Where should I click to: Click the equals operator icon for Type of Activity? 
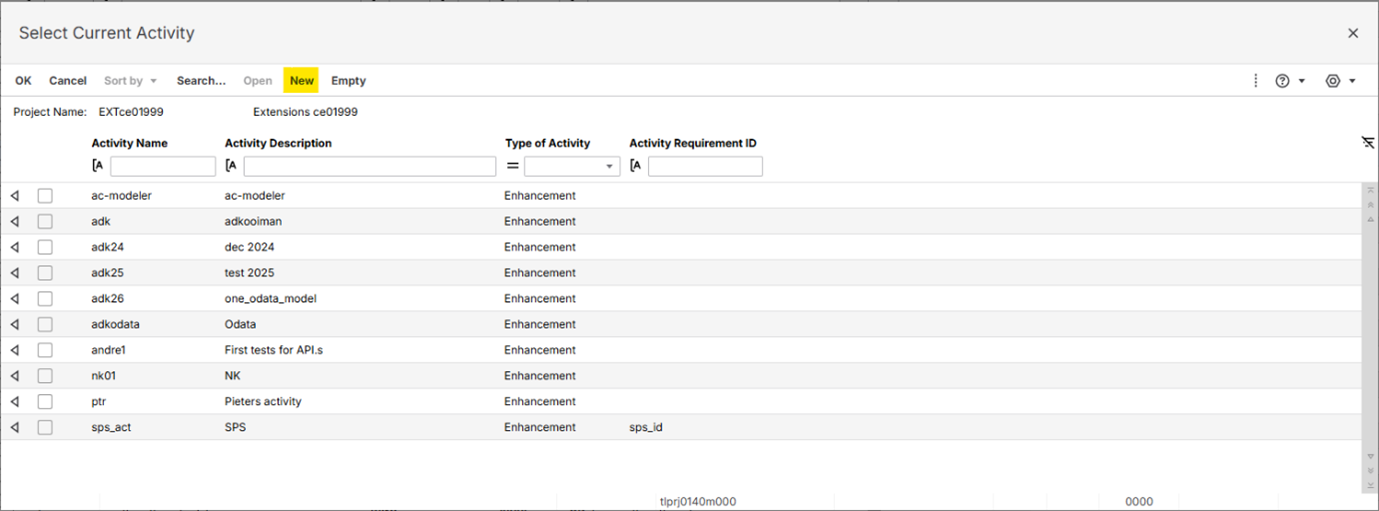(x=513, y=166)
